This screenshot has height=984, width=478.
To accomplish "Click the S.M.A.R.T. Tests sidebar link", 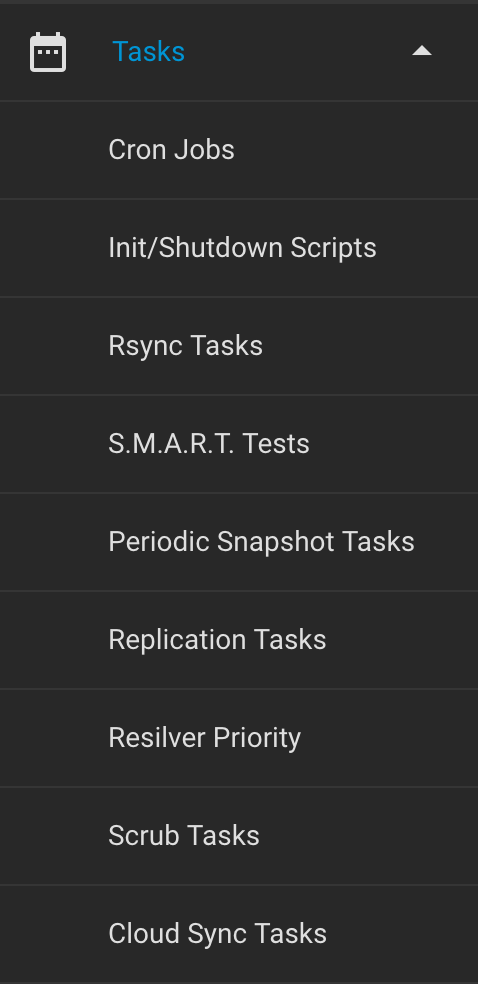I will click(x=239, y=444).
